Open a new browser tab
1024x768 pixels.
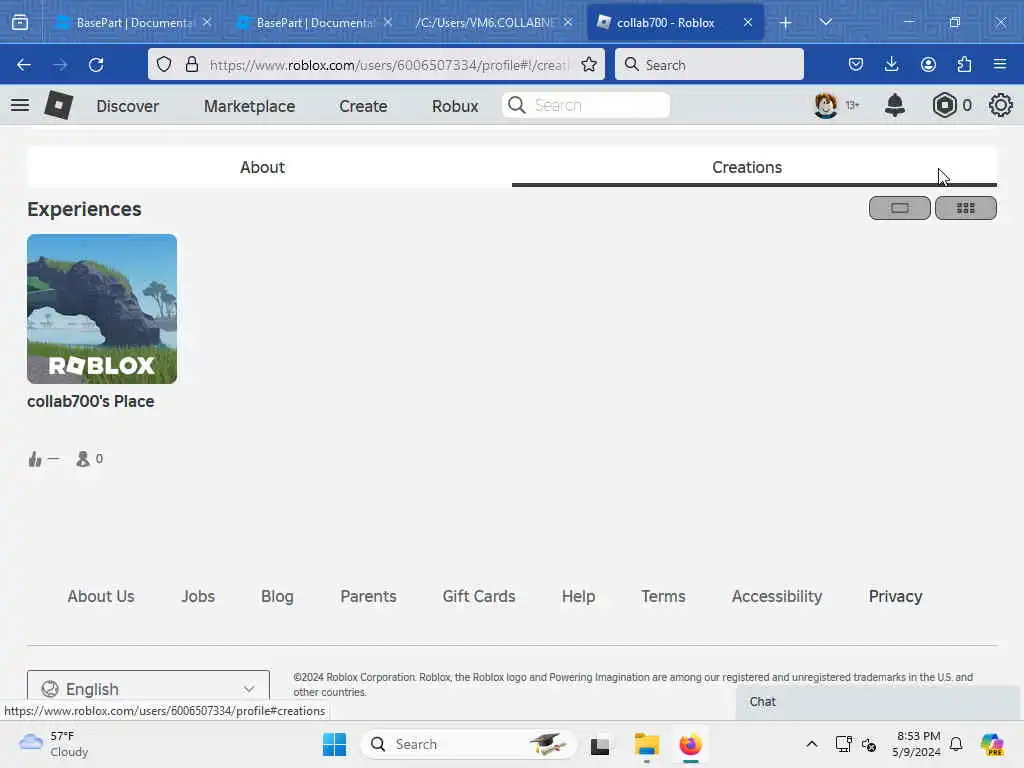(786, 22)
